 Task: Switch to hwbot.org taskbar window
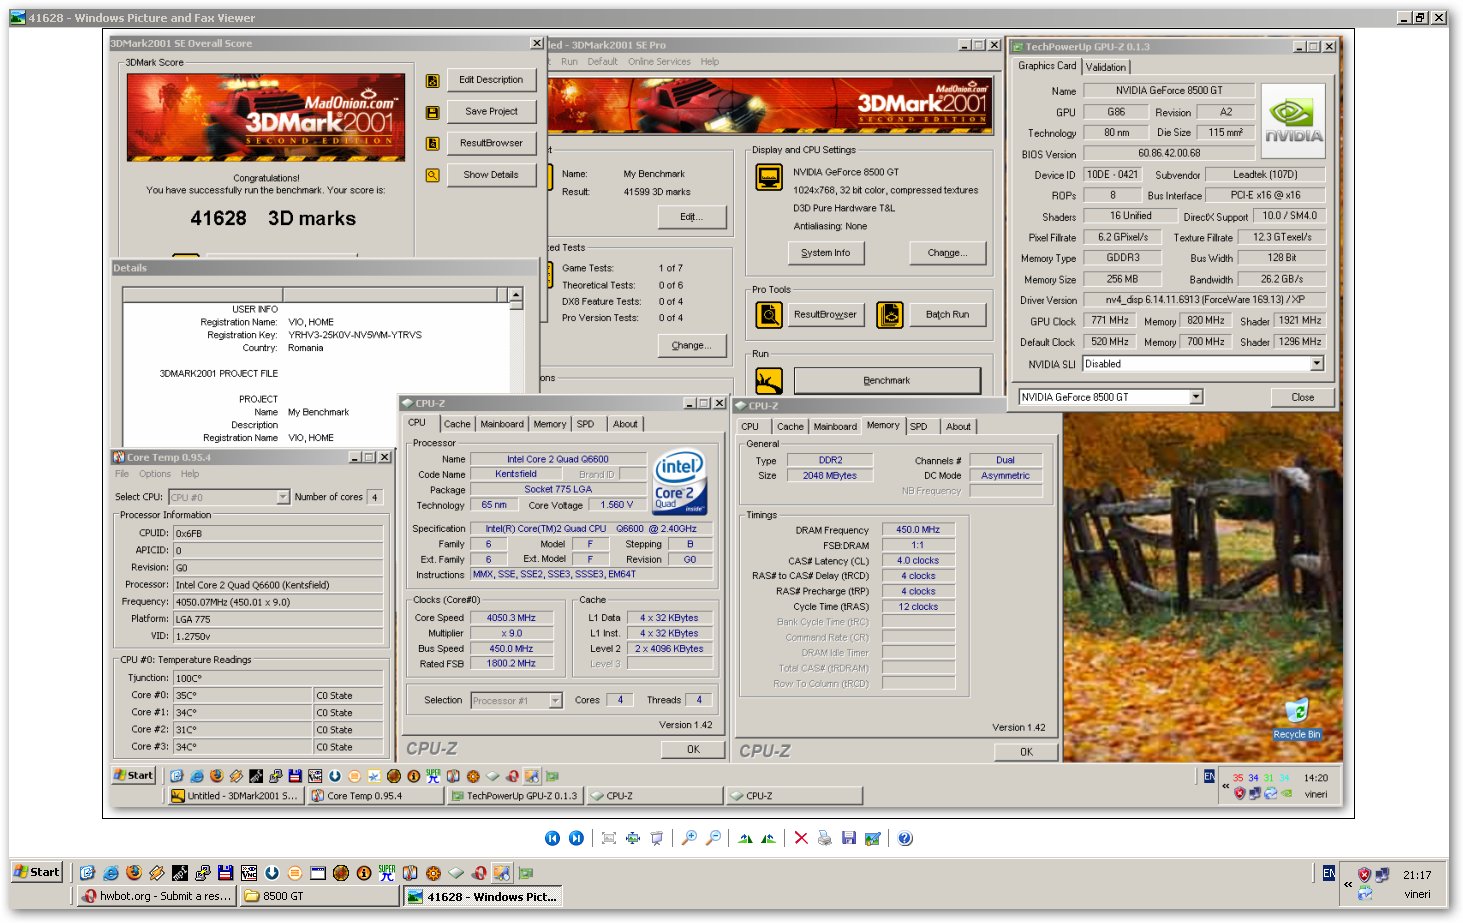[158, 897]
